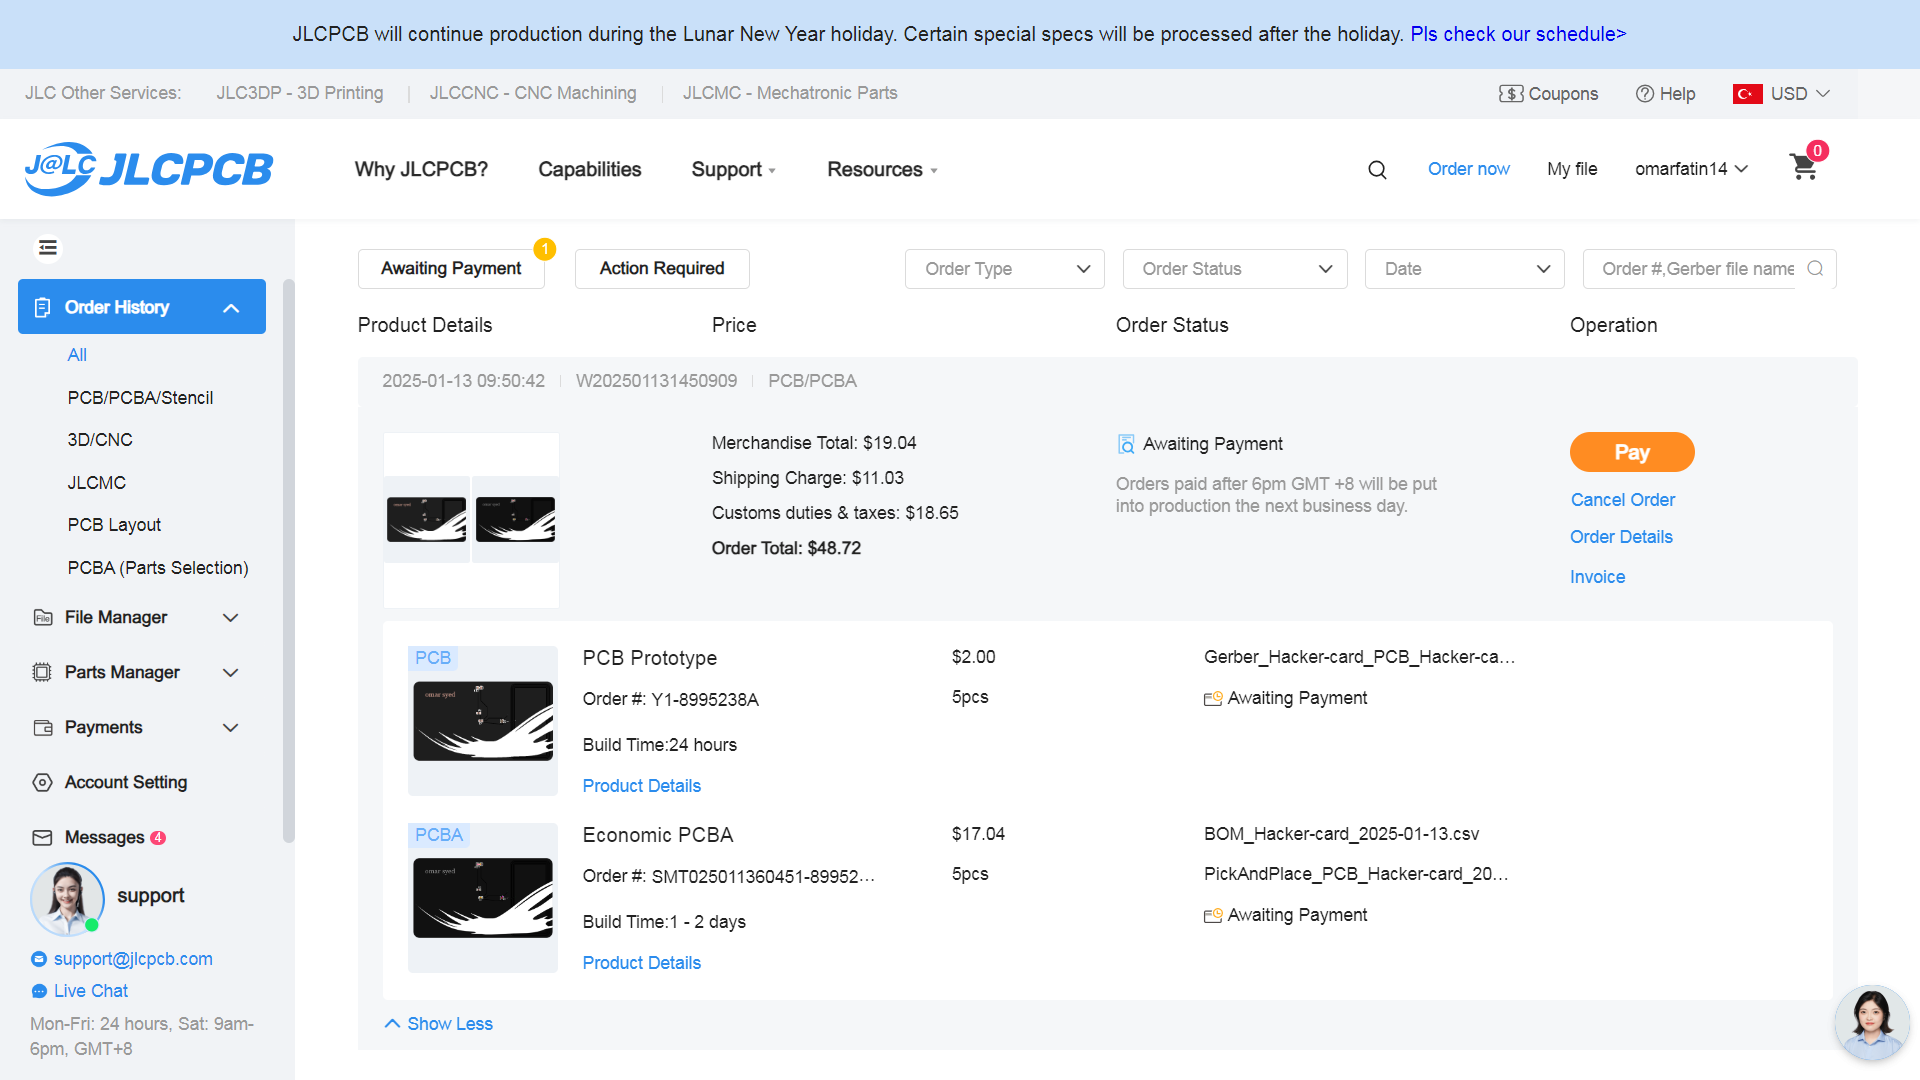The height and width of the screenshot is (1080, 1920).
Task: Click Pls check our schedule link
Action: 1518,34
